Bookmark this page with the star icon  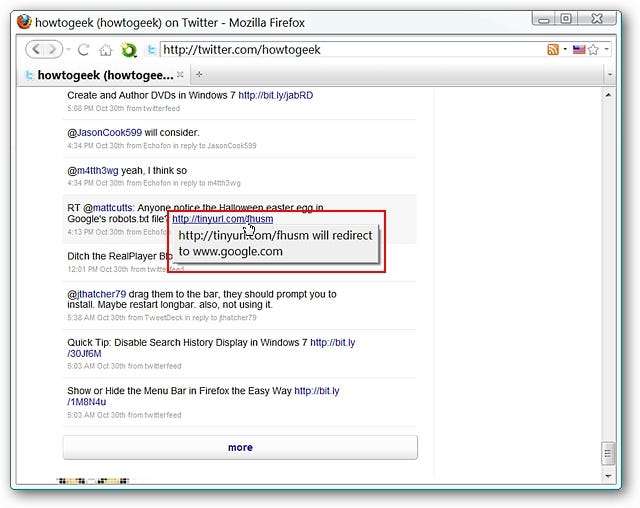pyautogui.click(x=593, y=50)
